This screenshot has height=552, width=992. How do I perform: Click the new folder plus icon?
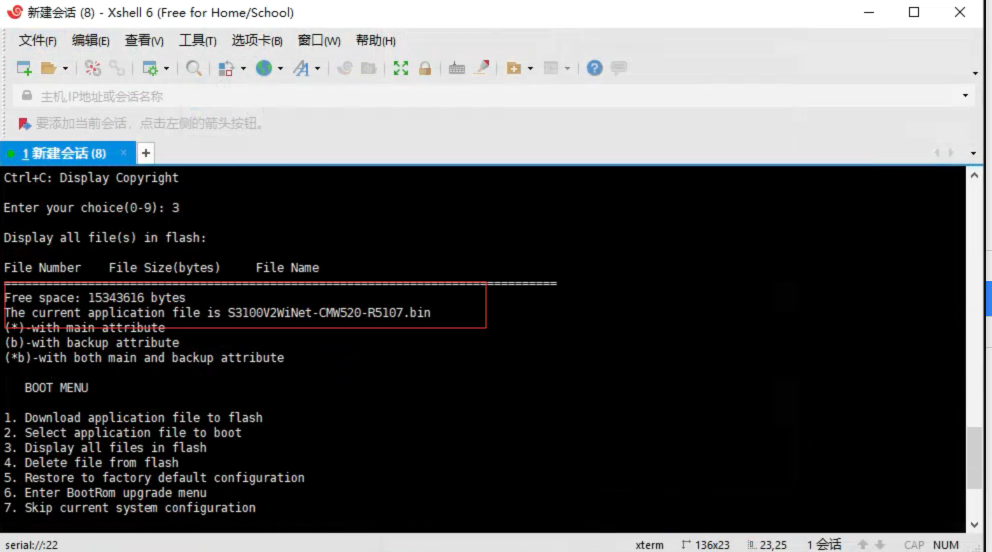coord(514,68)
